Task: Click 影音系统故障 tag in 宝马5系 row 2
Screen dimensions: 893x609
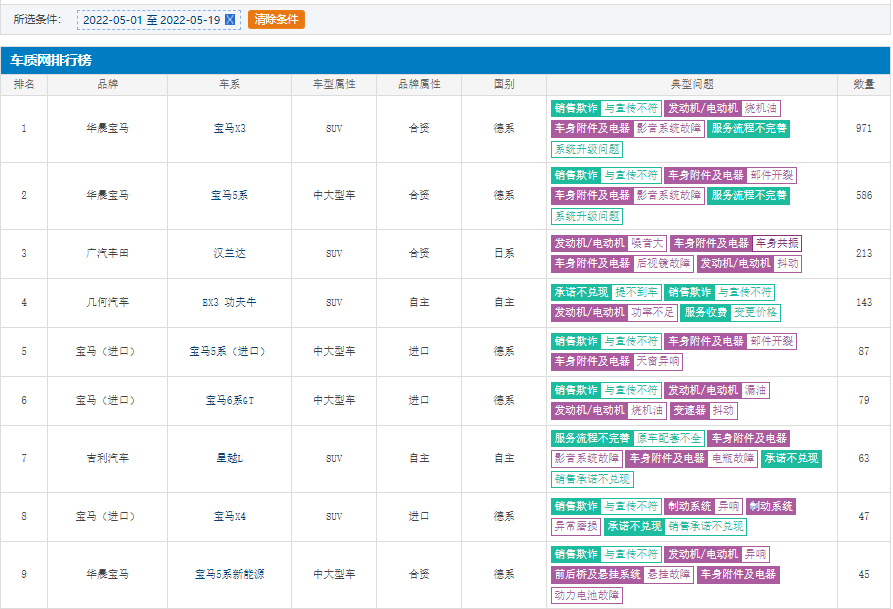Action: [x=669, y=195]
